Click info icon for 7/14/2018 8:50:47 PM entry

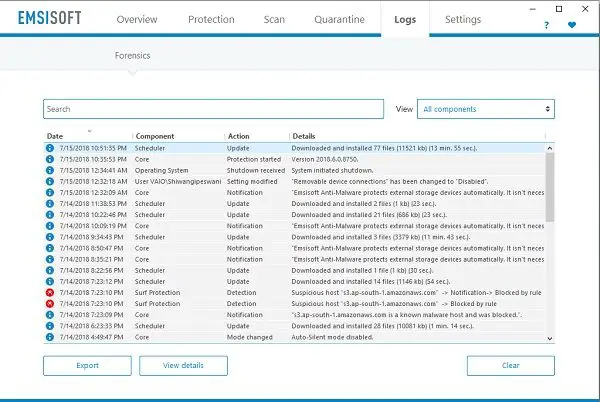point(50,248)
